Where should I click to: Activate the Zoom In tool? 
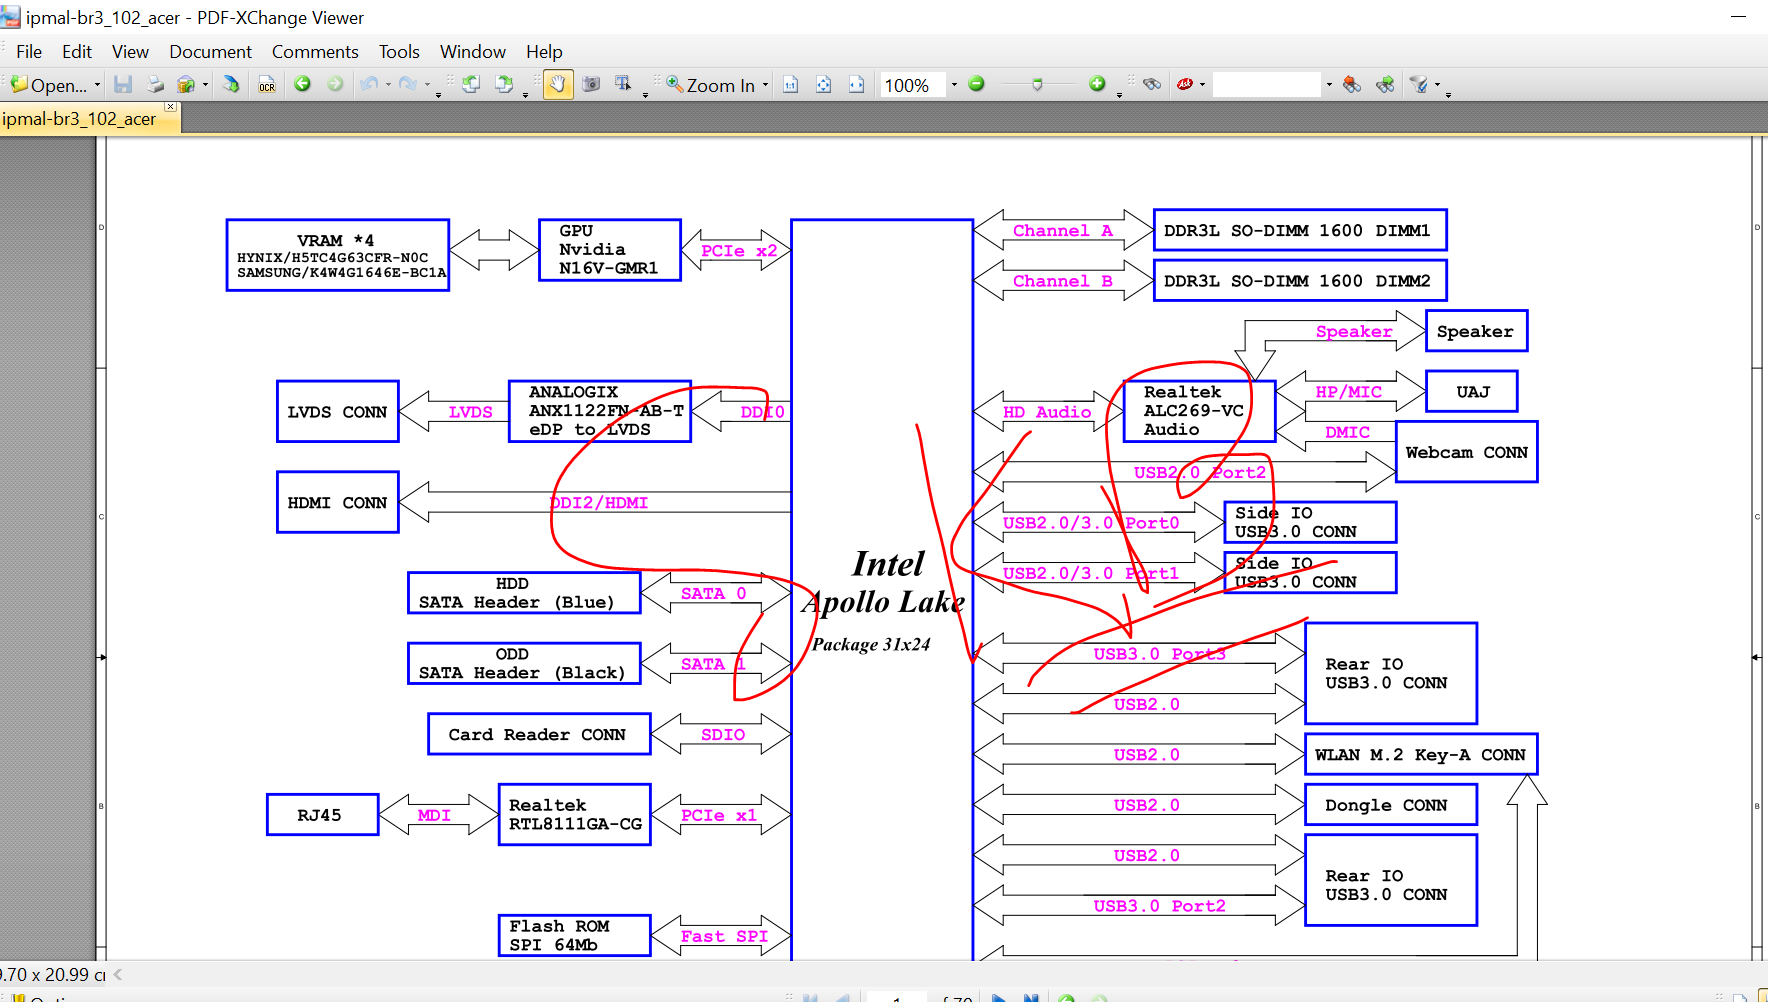coord(710,85)
